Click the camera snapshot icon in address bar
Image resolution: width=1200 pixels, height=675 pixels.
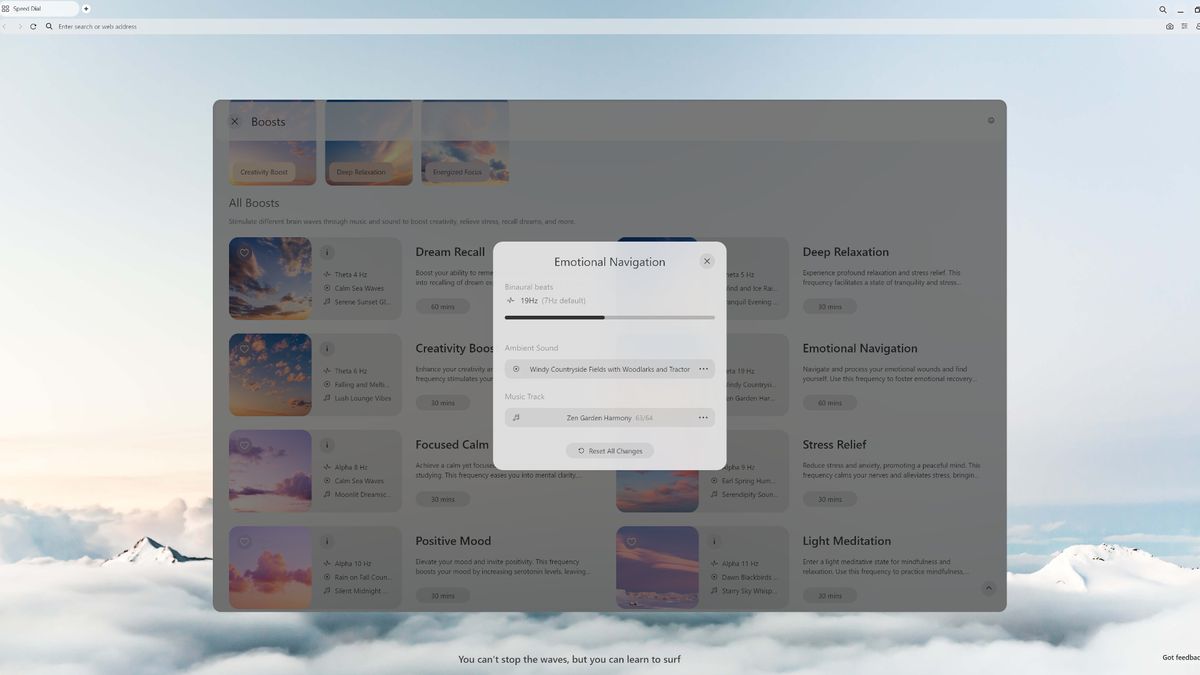1170,26
